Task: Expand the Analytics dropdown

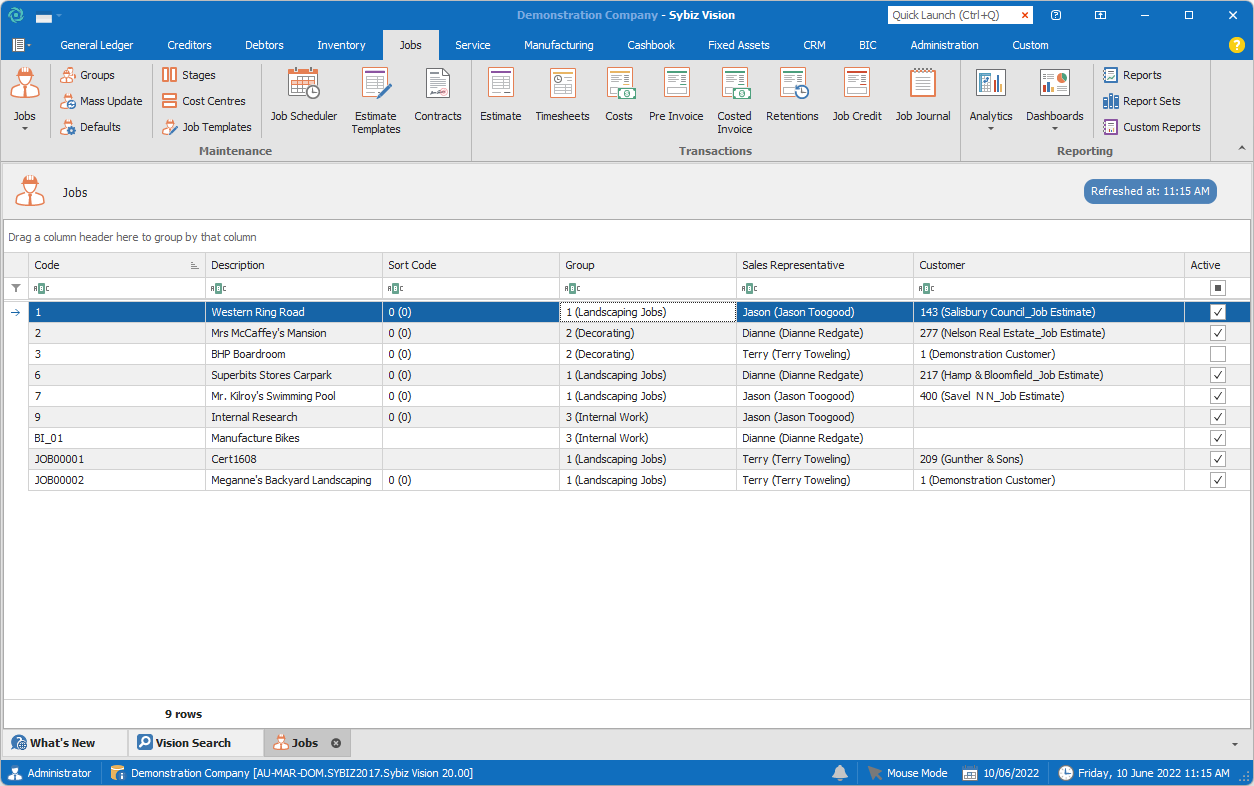Action: 990,128
